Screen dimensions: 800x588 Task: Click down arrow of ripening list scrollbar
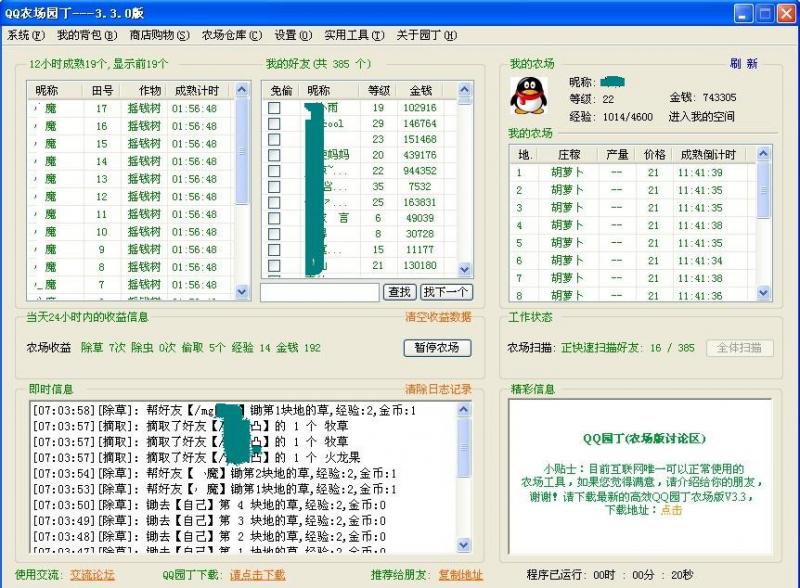[242, 292]
